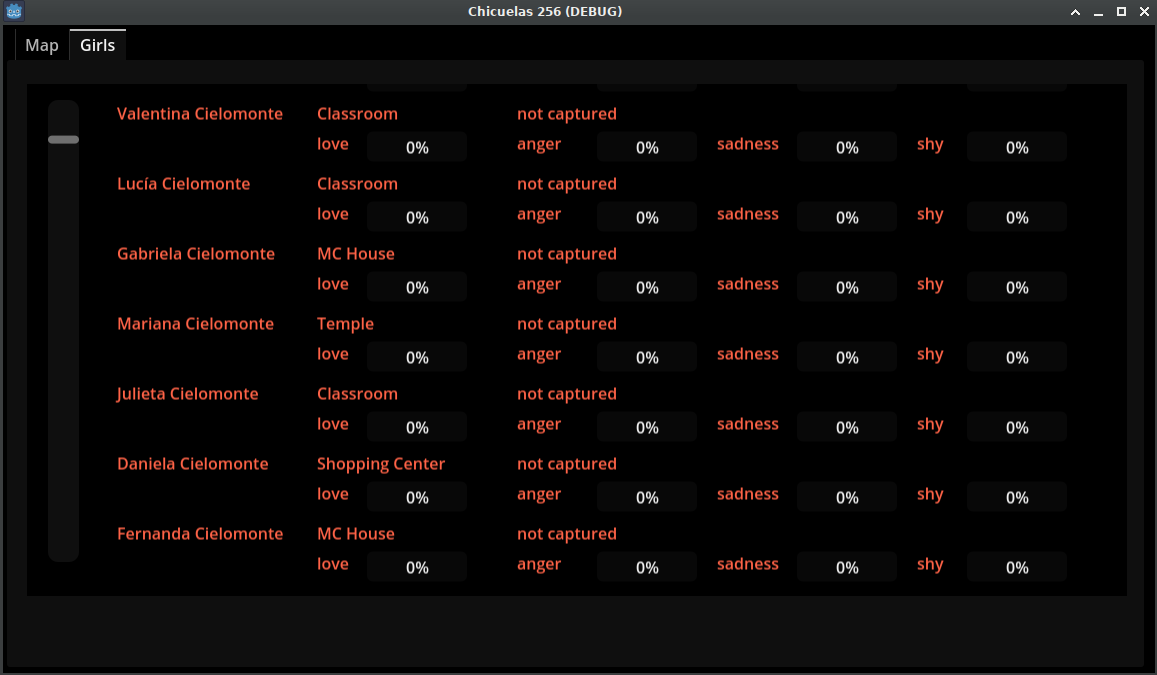The width and height of the screenshot is (1157, 675).
Task: Click Gabriela's MC House location
Action: 356,254
